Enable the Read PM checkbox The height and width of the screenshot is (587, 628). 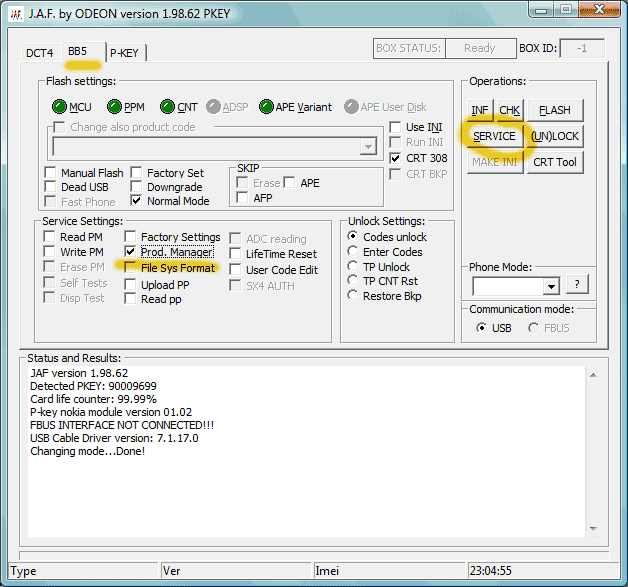(49, 237)
